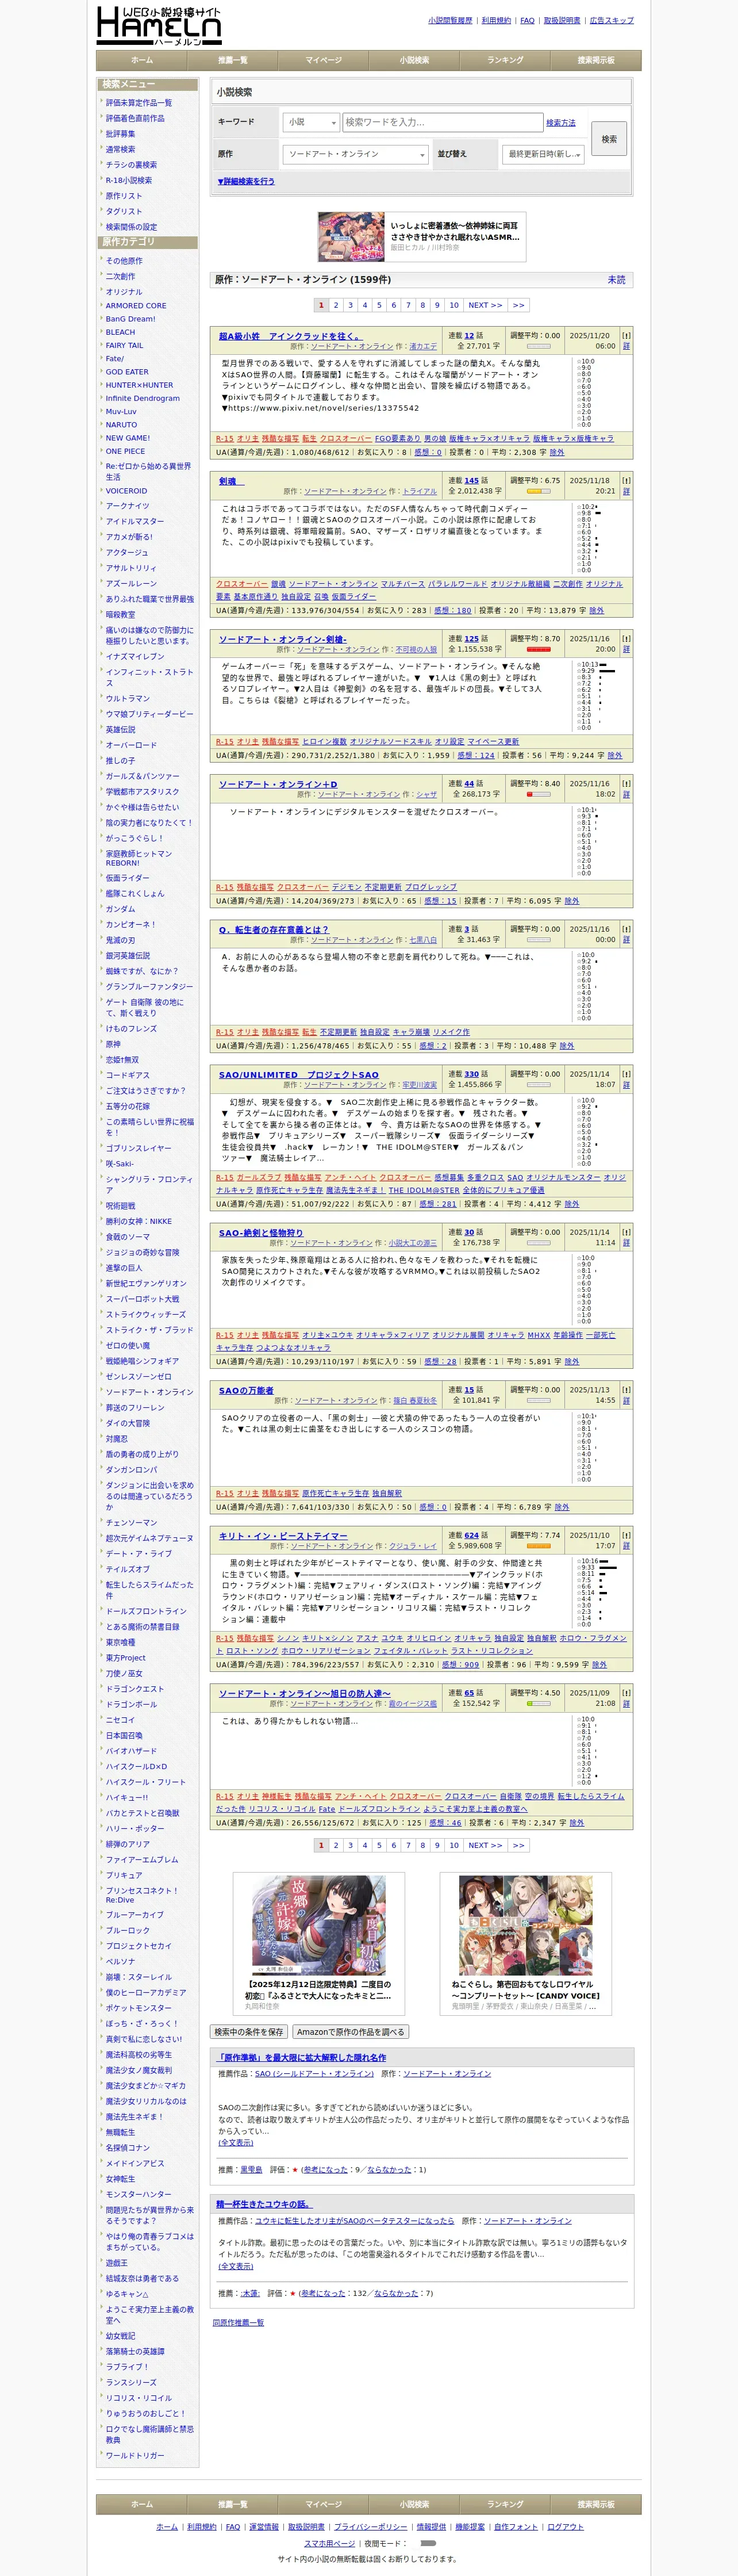
Task: Click the ASMR ad banner thumbnail near top
Action: (351, 236)
